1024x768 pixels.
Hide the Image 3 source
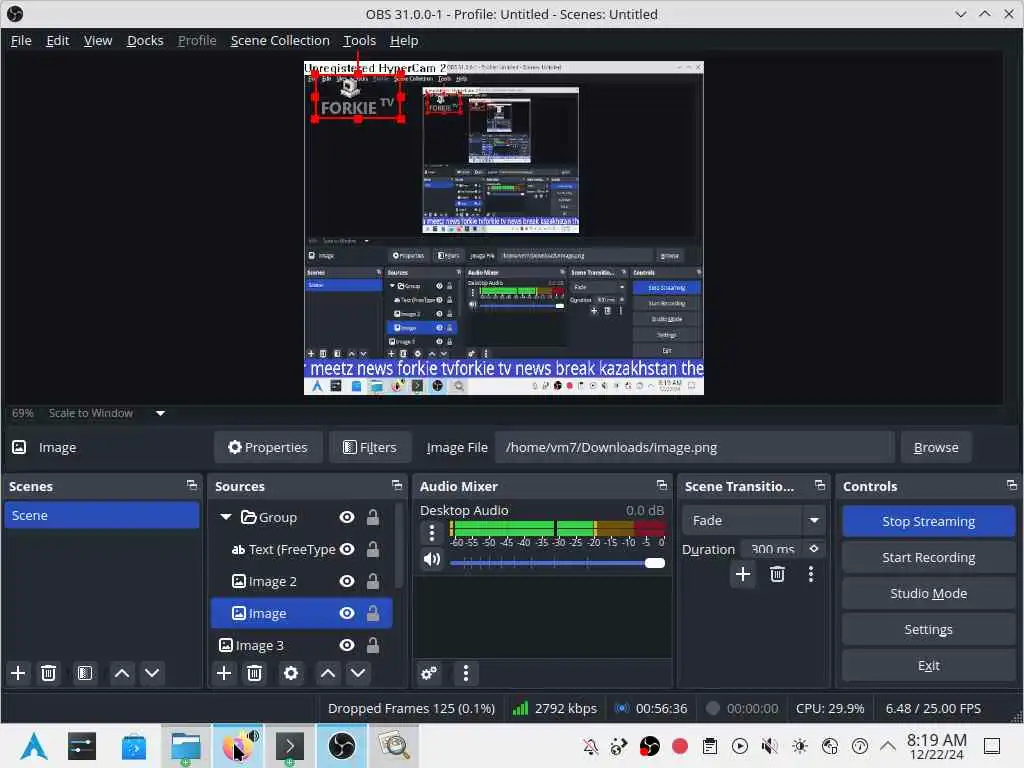point(347,645)
